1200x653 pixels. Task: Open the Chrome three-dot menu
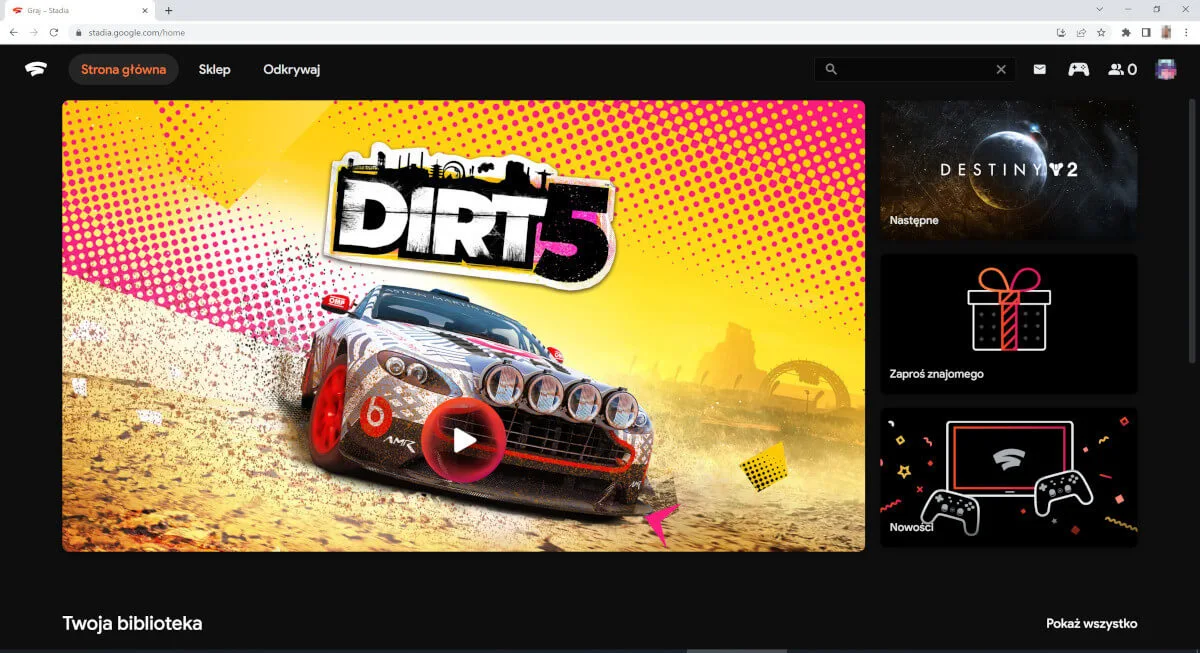1186,32
